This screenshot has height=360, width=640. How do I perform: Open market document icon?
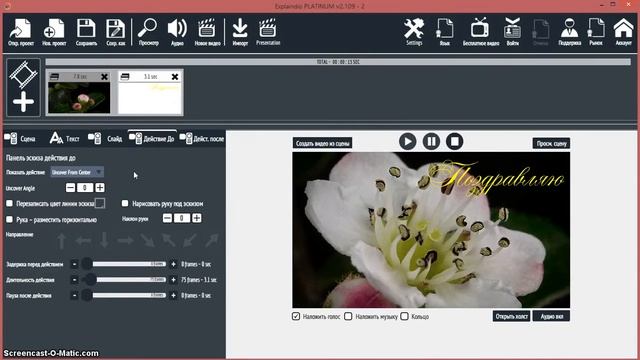pos(596,32)
